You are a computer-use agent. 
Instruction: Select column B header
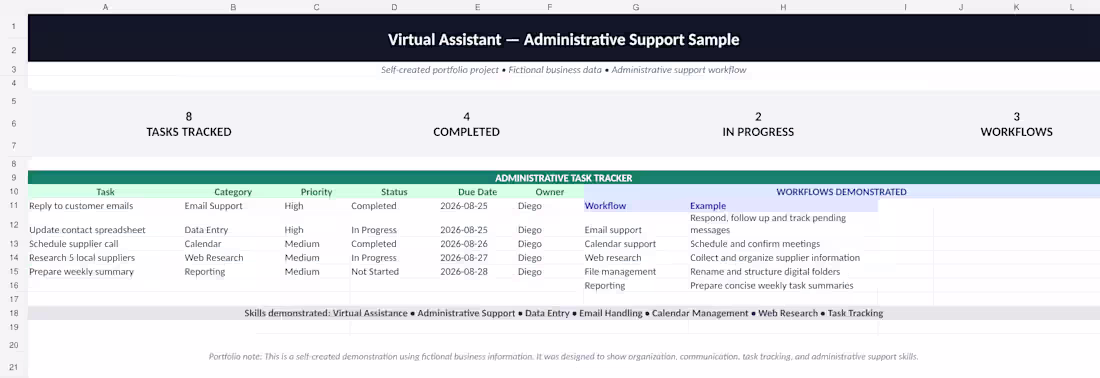[233, 7]
